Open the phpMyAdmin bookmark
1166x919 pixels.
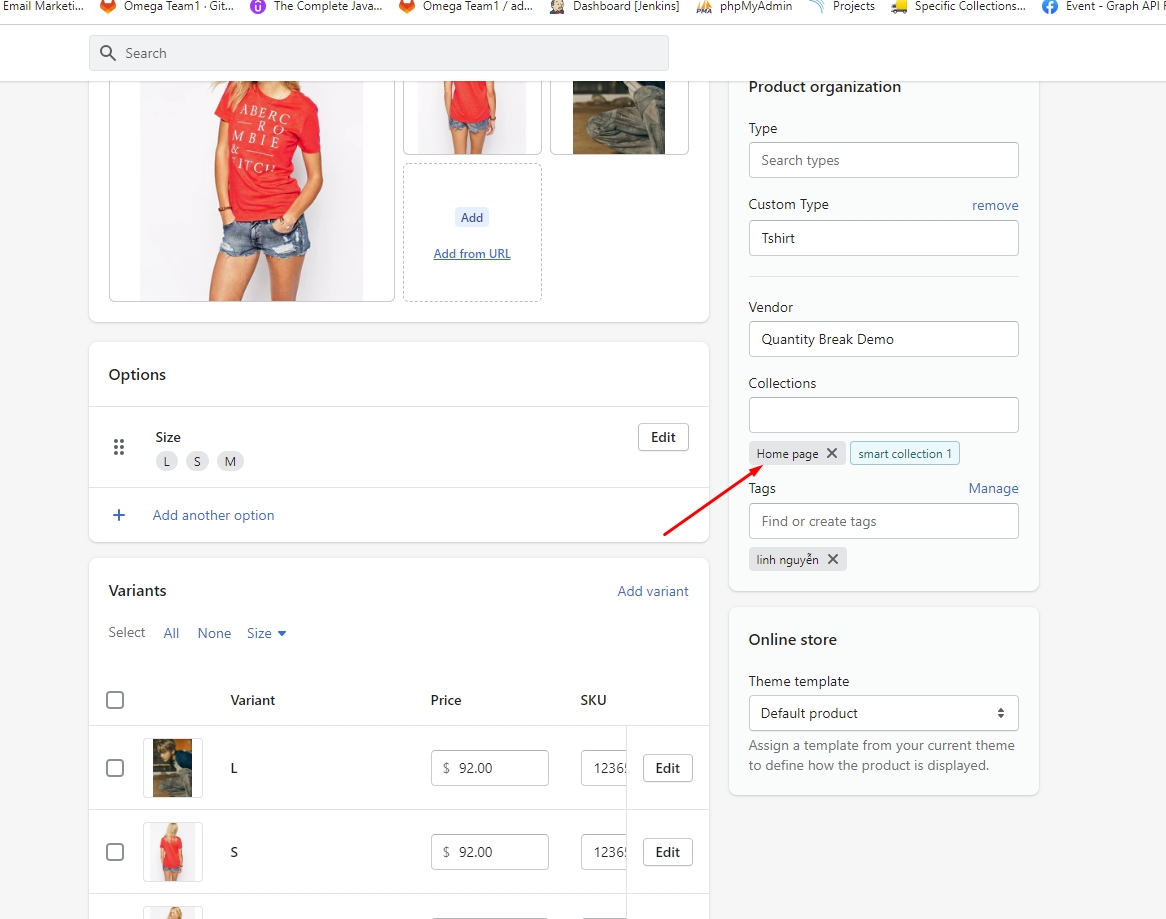click(x=745, y=6)
